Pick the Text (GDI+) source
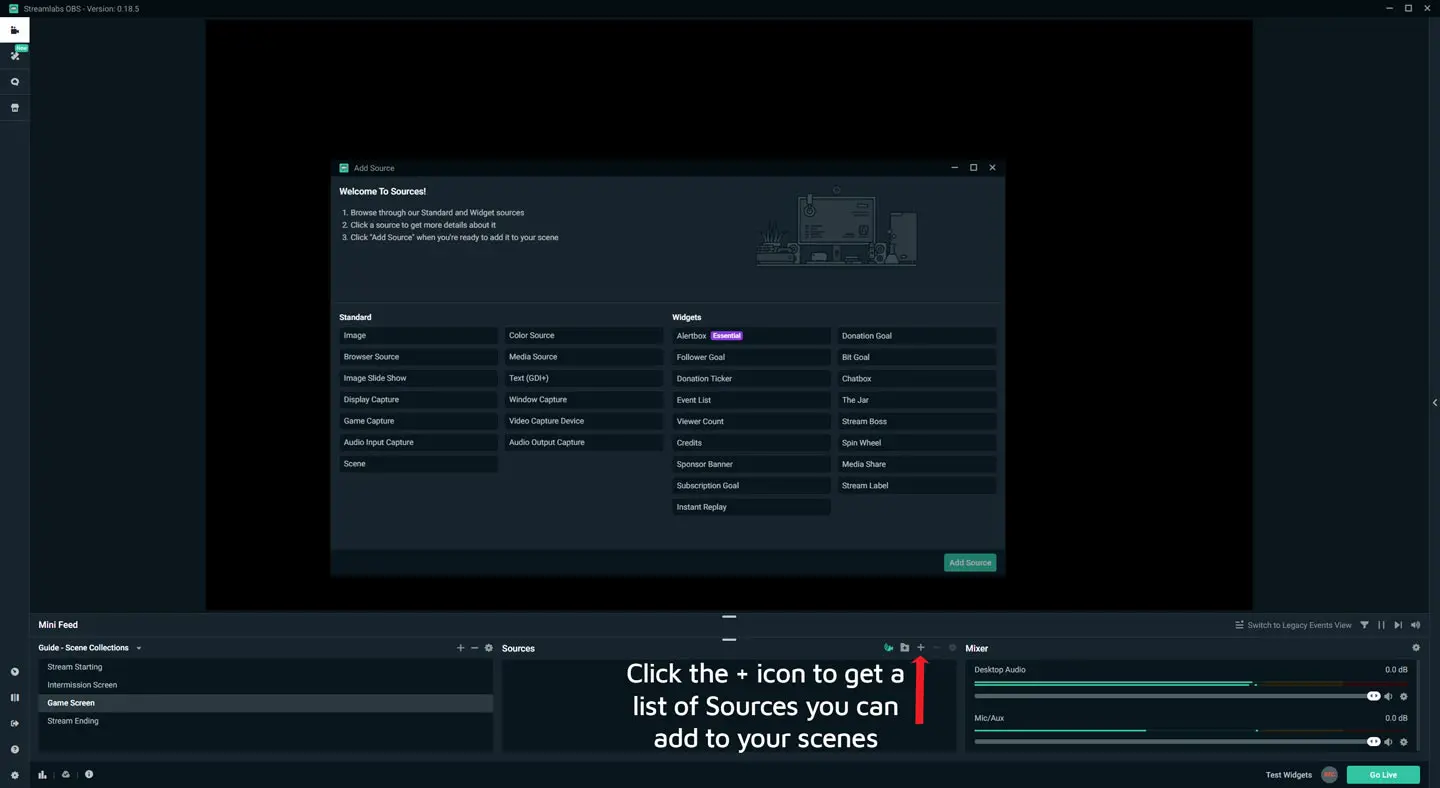The image size is (1440, 788). point(583,378)
